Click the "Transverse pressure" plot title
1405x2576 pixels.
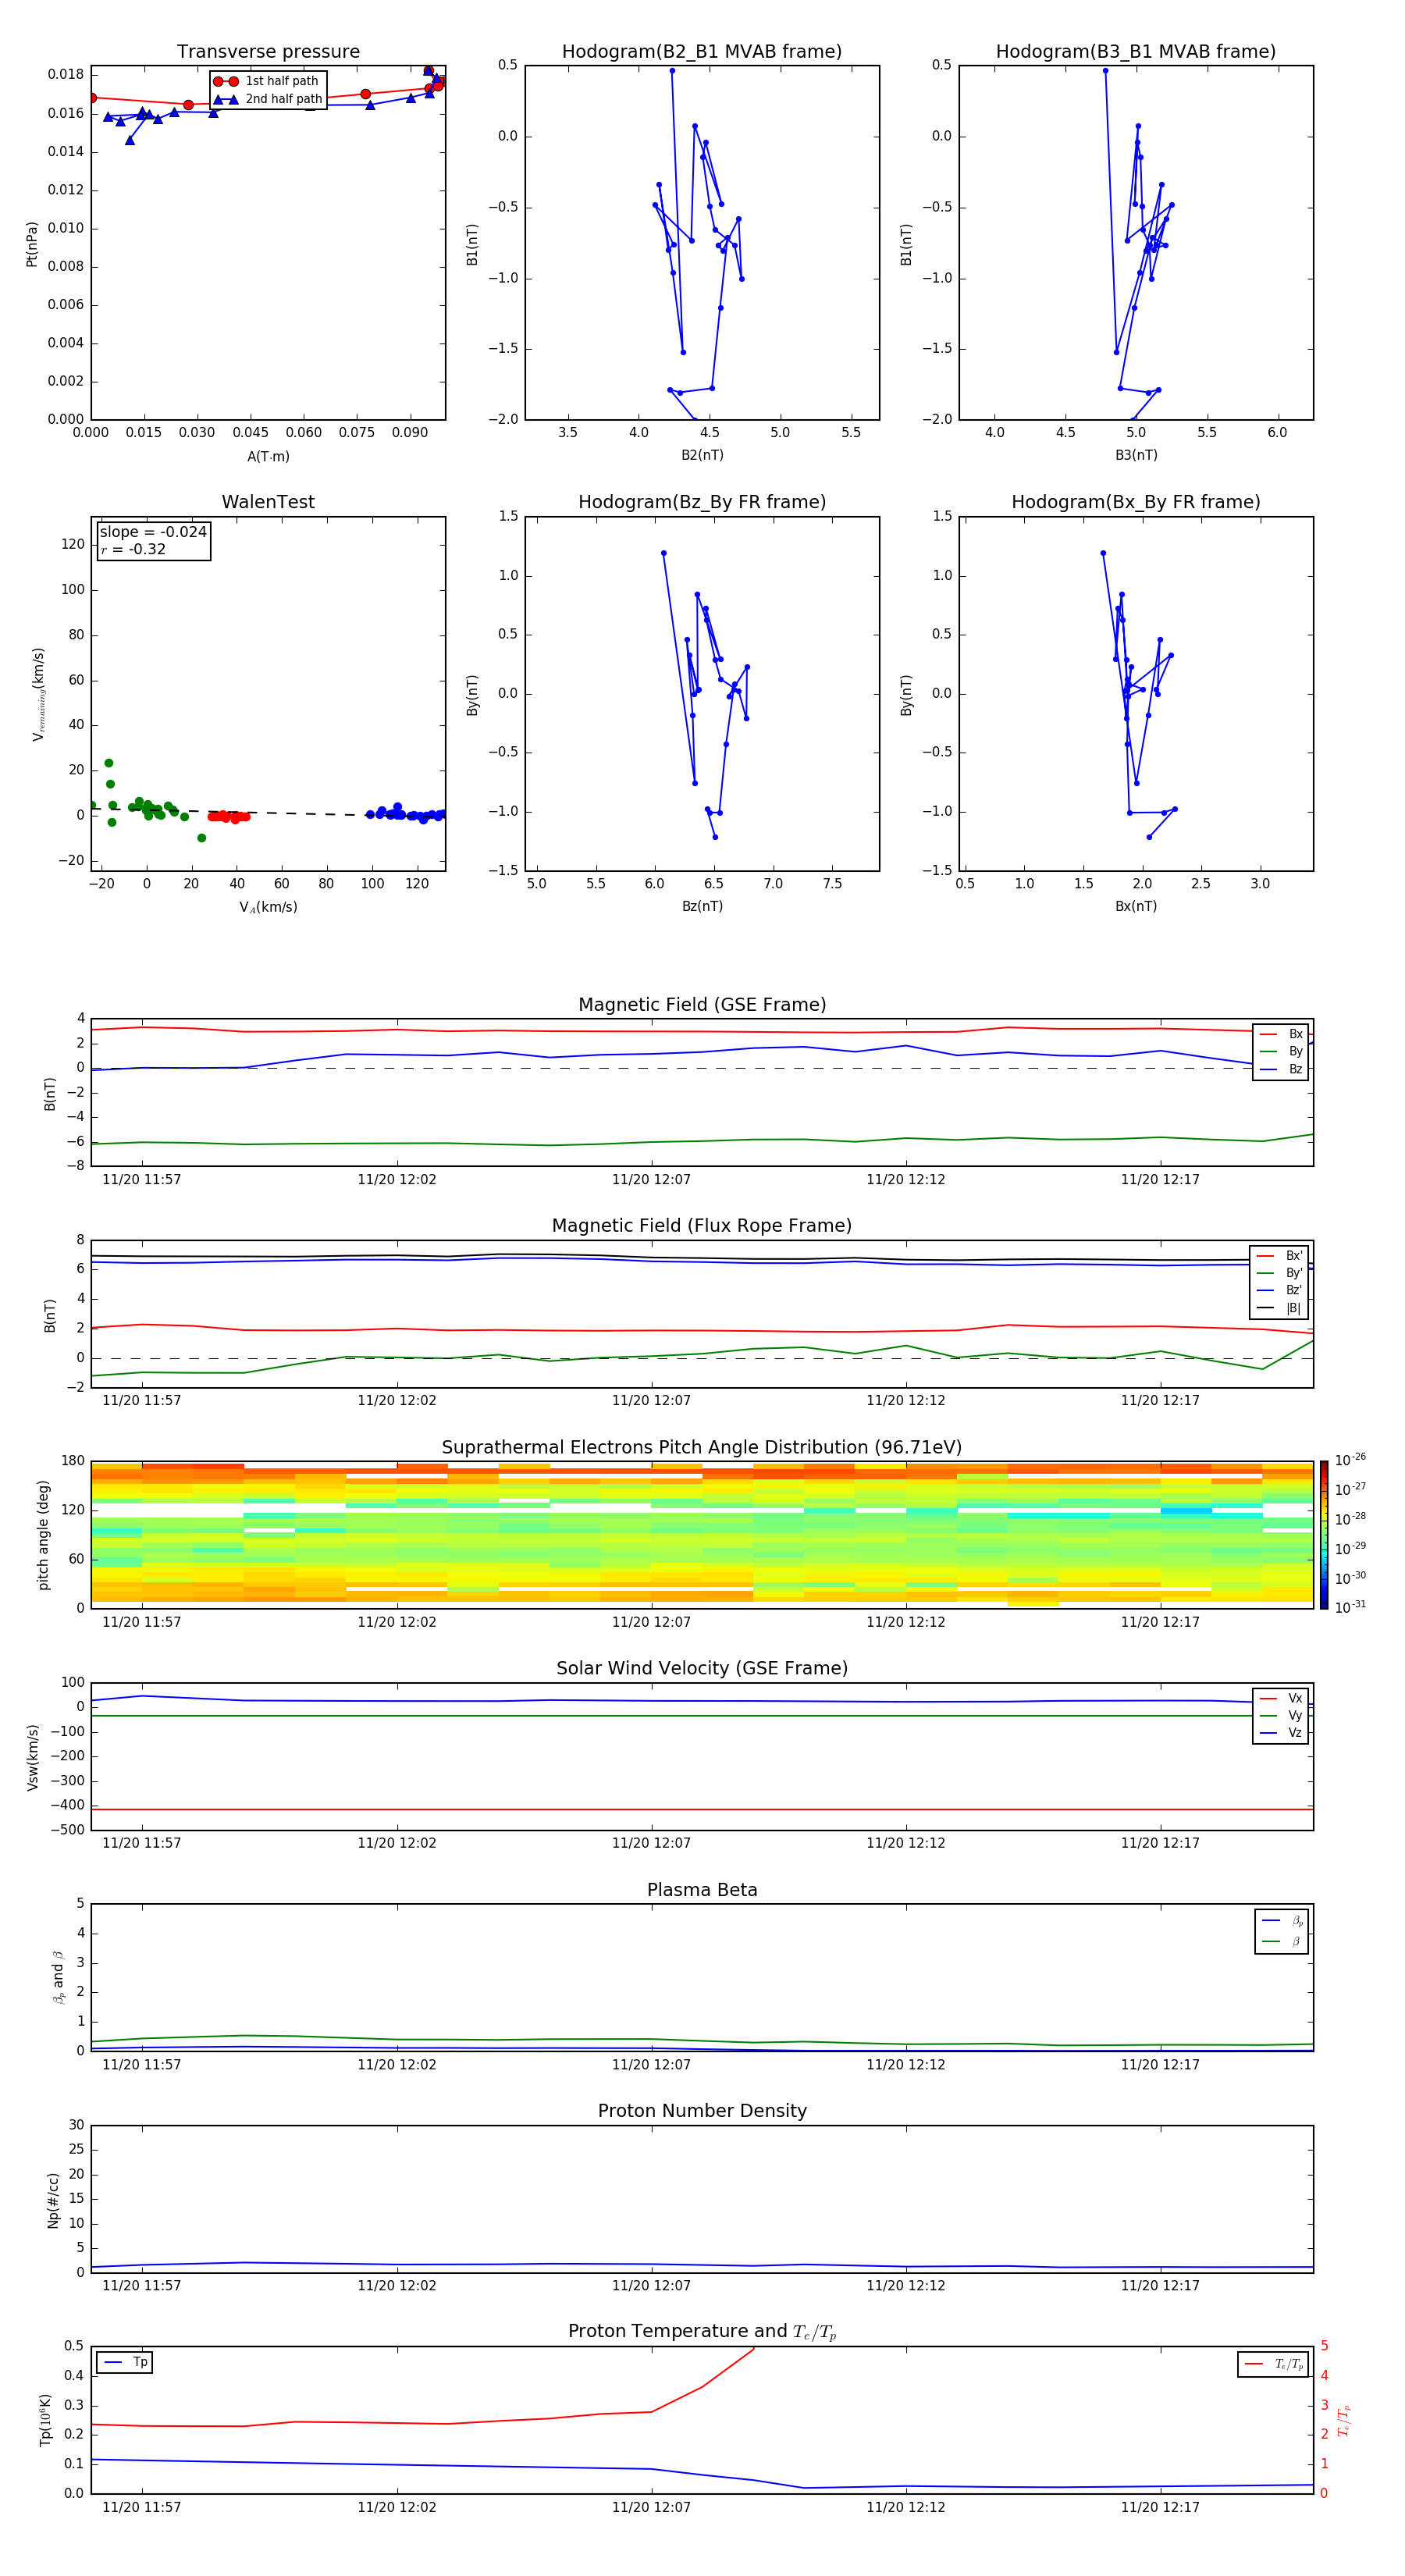point(268,52)
